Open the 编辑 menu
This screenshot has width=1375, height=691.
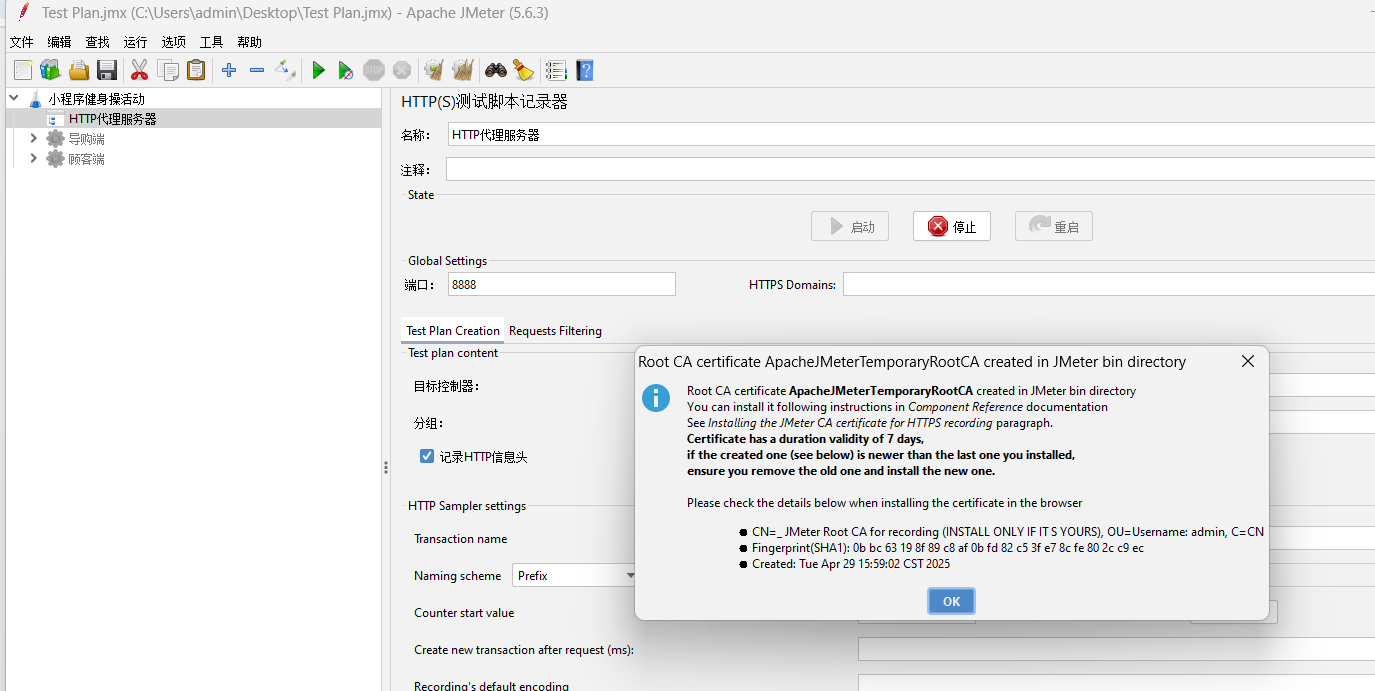tap(59, 42)
